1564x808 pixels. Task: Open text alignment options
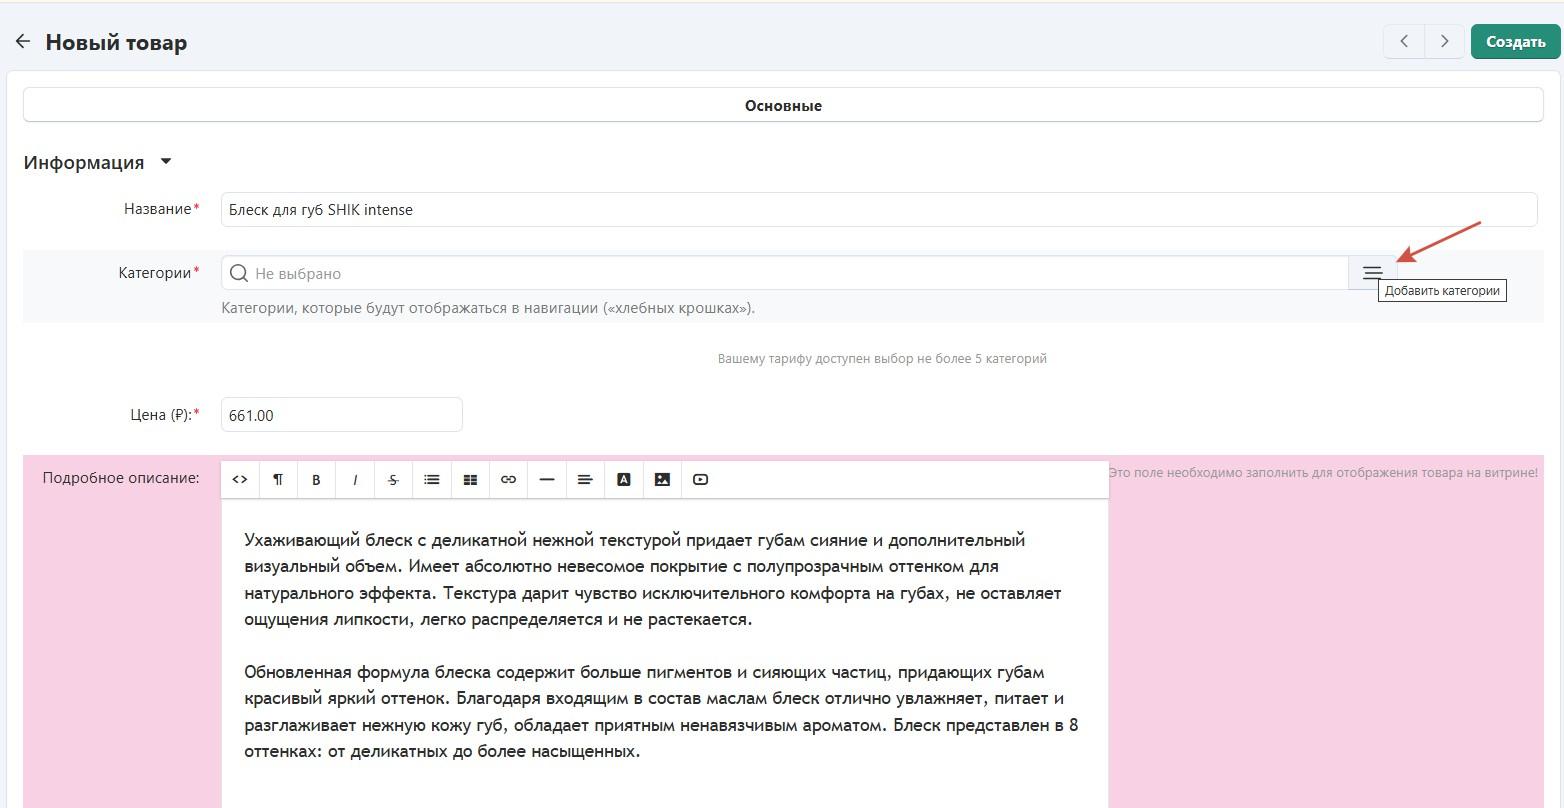tap(585, 480)
